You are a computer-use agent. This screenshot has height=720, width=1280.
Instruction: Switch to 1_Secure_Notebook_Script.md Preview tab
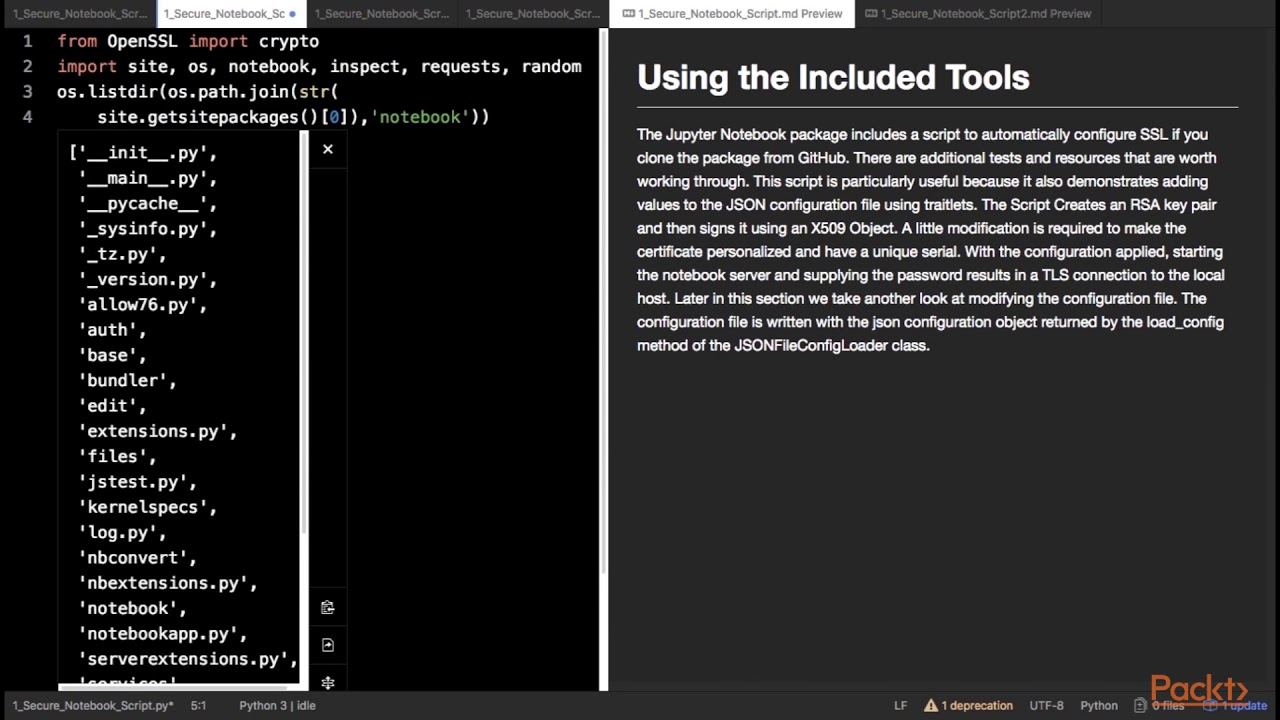click(x=732, y=14)
